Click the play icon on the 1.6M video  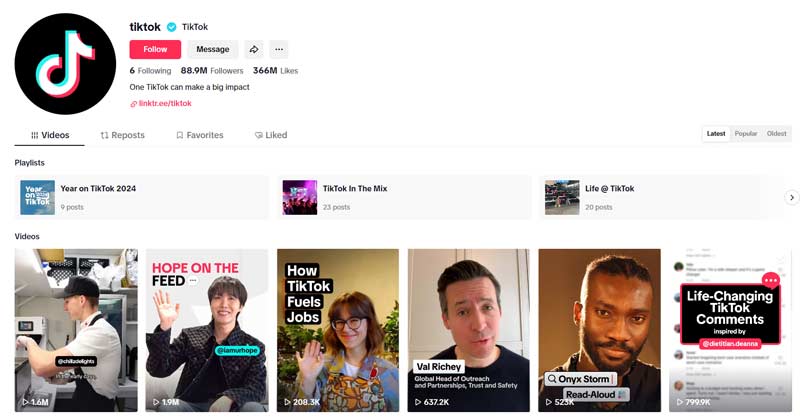(25, 402)
